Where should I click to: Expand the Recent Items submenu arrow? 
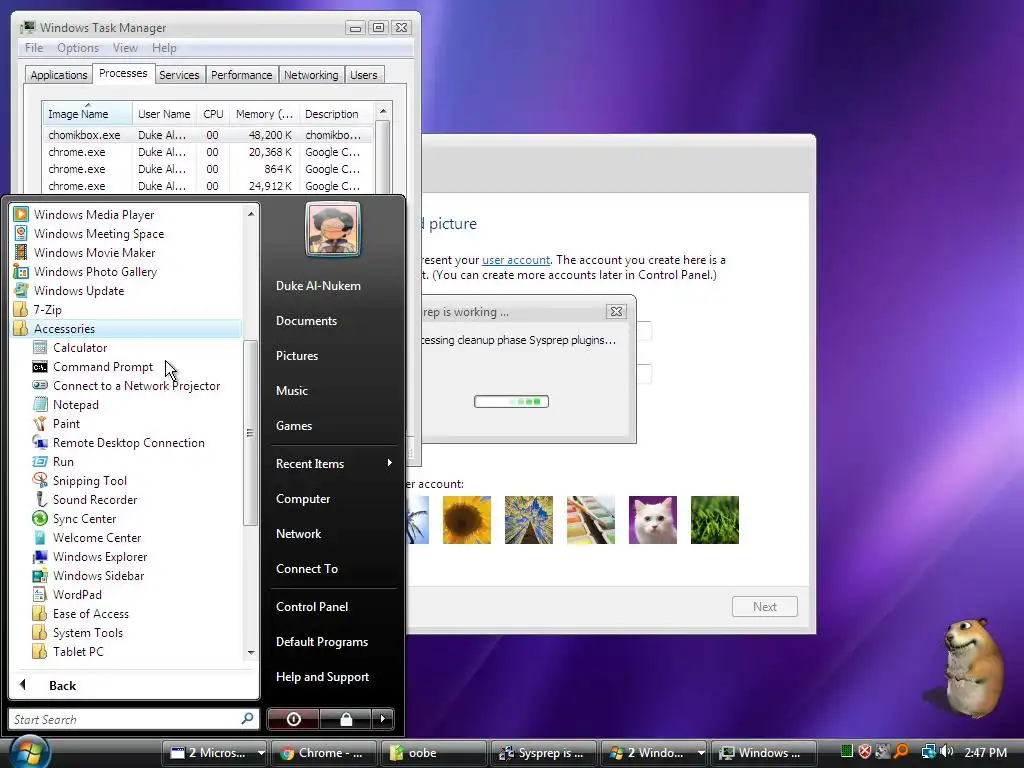coord(389,463)
